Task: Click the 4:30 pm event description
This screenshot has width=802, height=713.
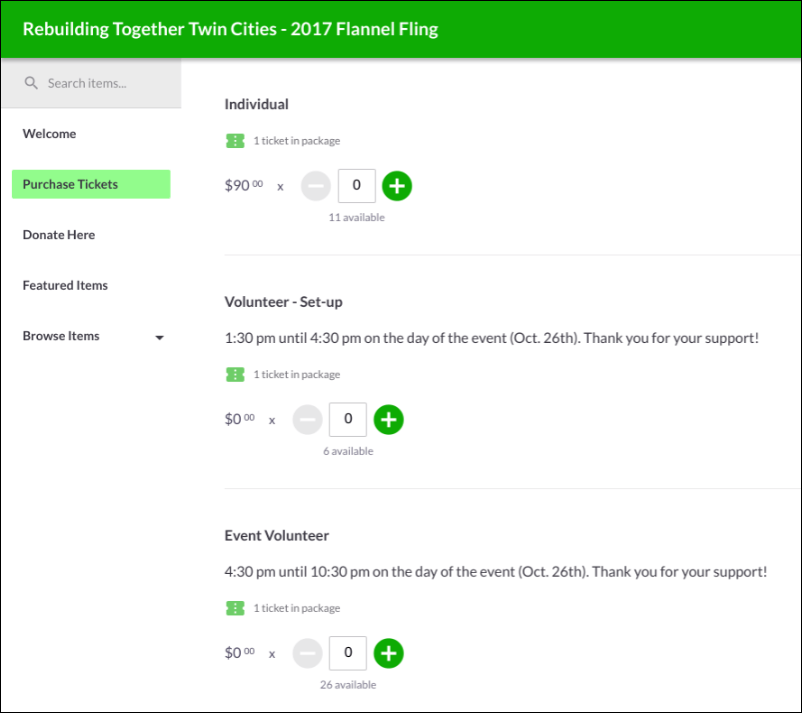Action: click(496, 572)
